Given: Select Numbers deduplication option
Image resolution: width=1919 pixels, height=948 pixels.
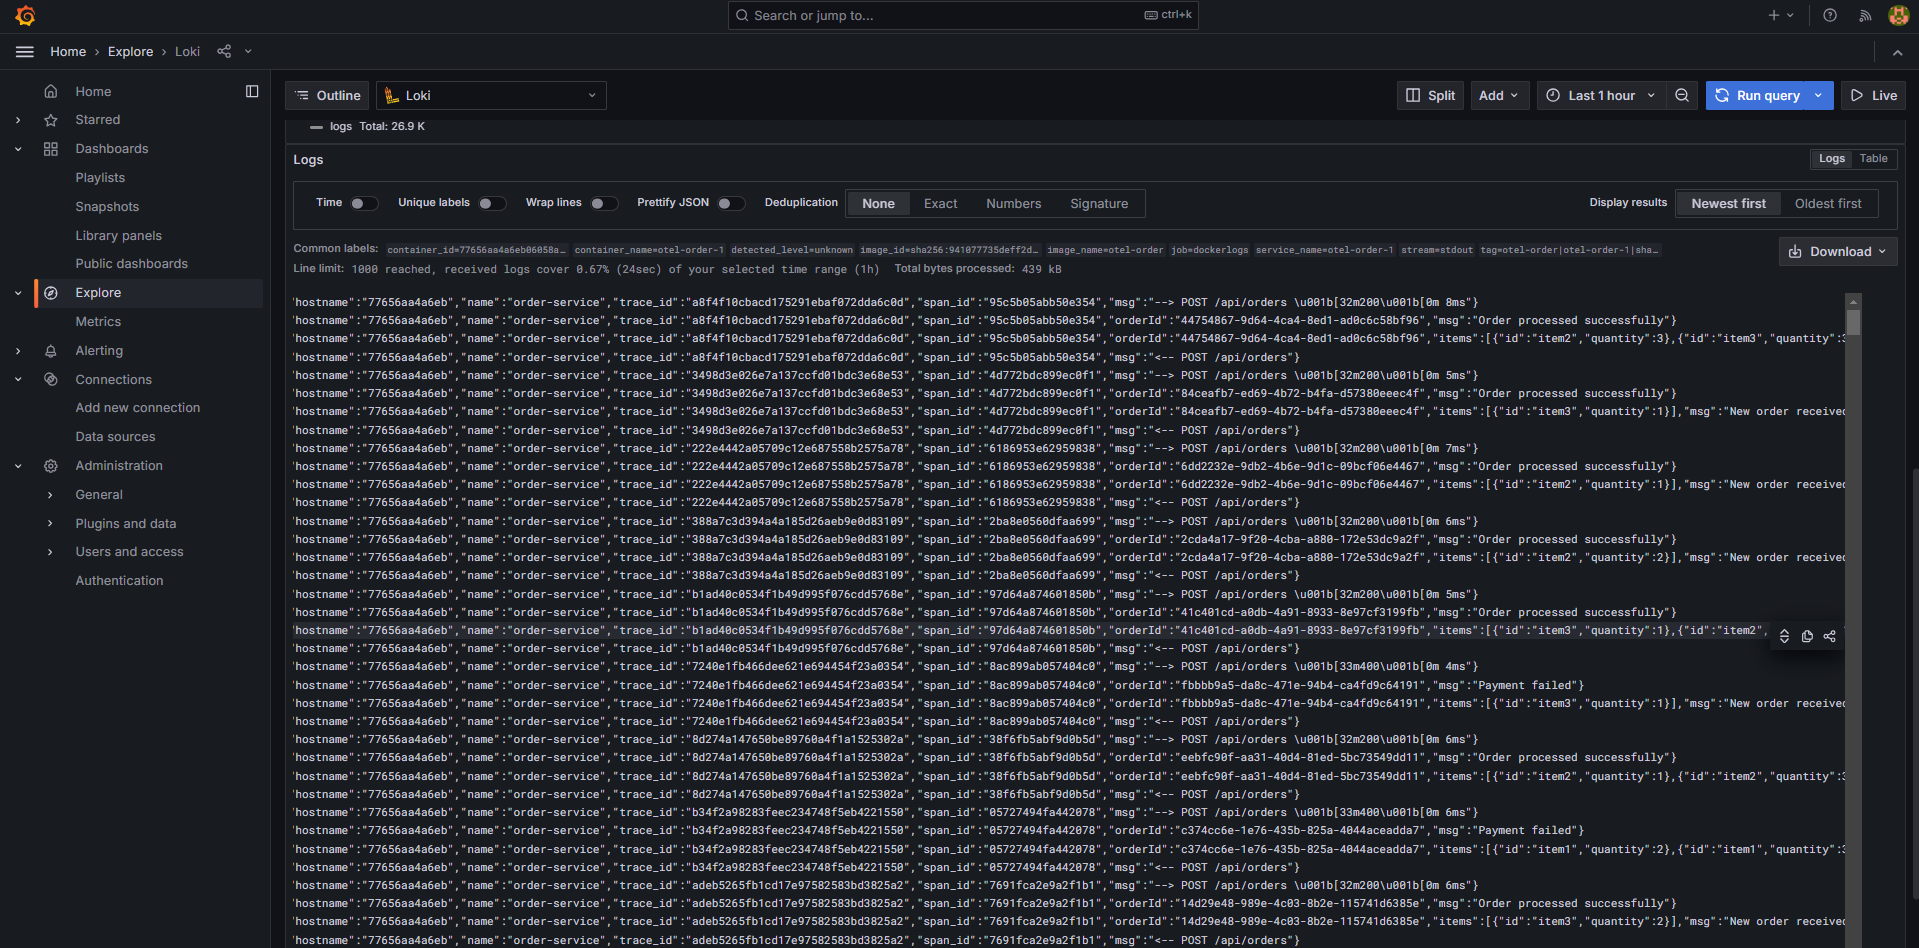Looking at the screenshot, I should click(1014, 204).
